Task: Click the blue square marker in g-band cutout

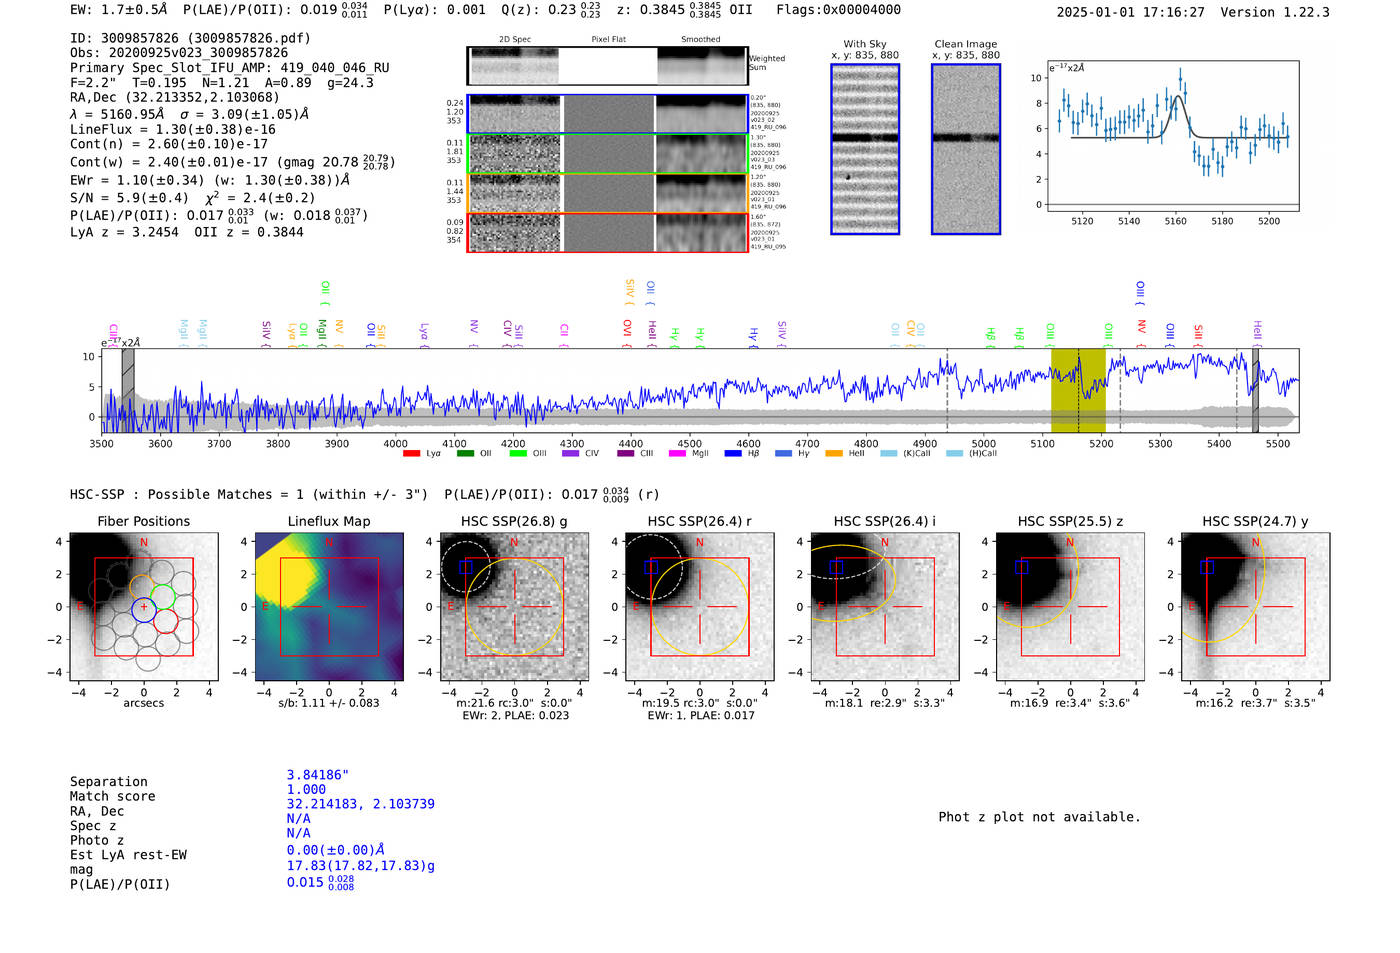Action: pos(465,567)
